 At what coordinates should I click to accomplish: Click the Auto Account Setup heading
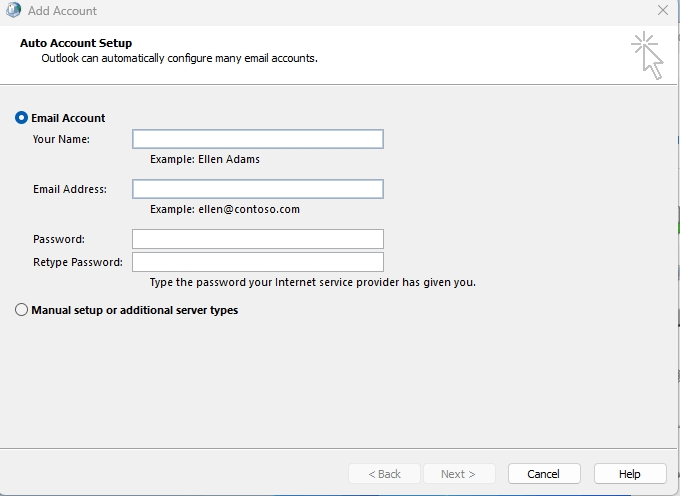(x=76, y=43)
